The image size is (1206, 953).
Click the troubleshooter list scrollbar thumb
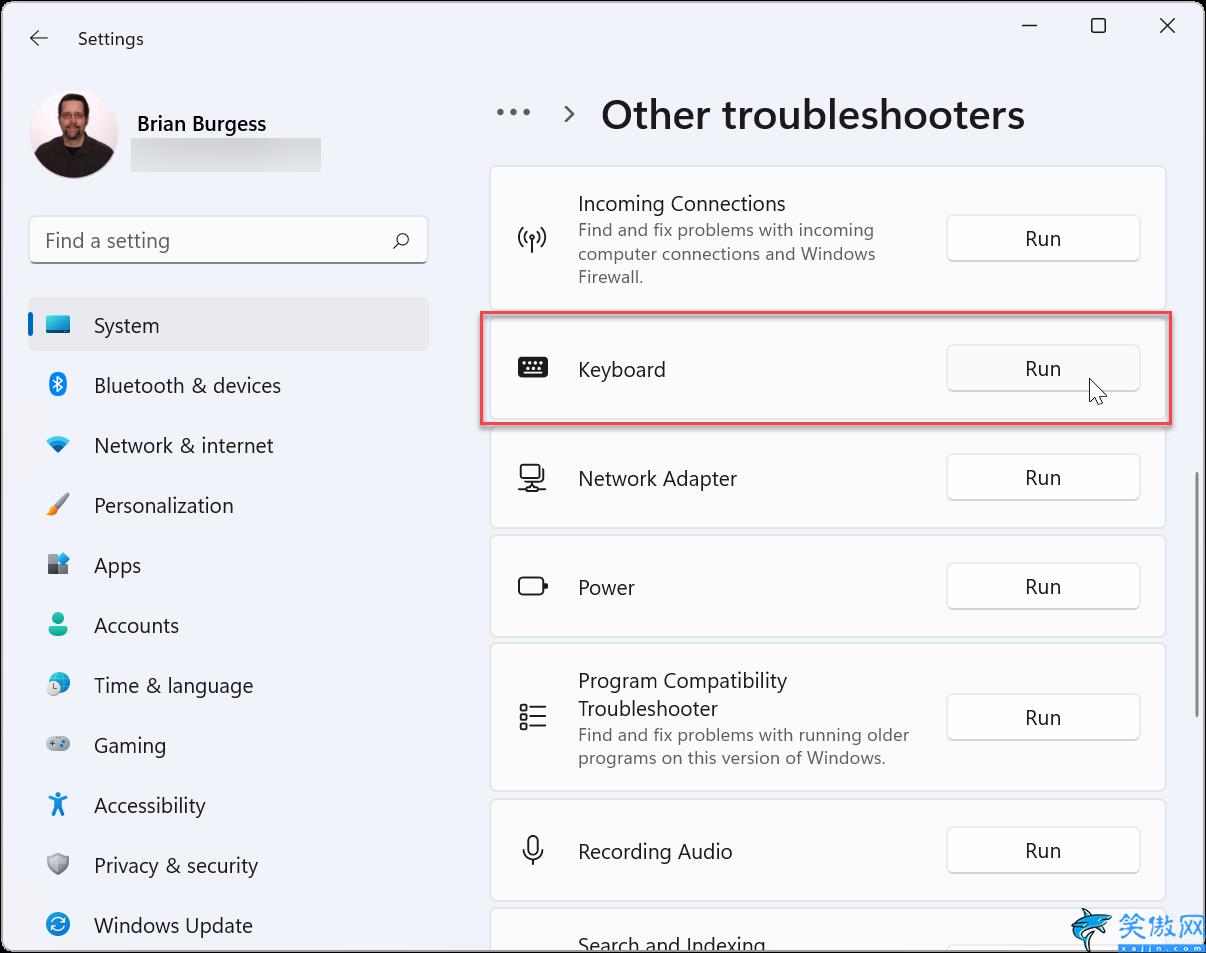(1196, 594)
